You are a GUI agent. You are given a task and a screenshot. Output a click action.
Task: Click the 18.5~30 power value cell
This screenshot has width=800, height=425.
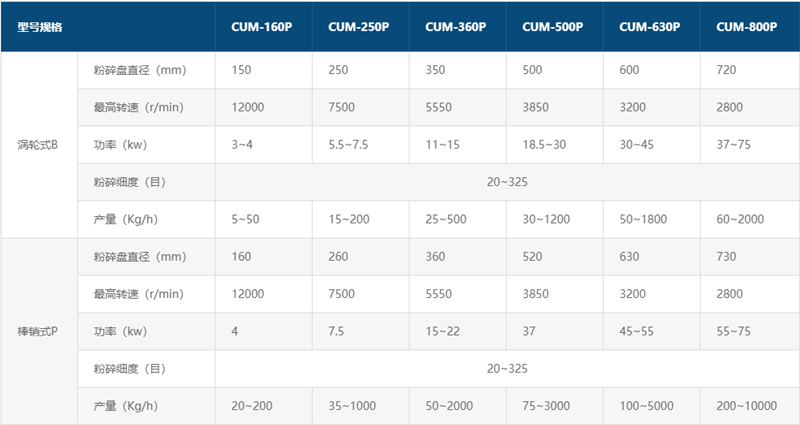click(x=545, y=144)
